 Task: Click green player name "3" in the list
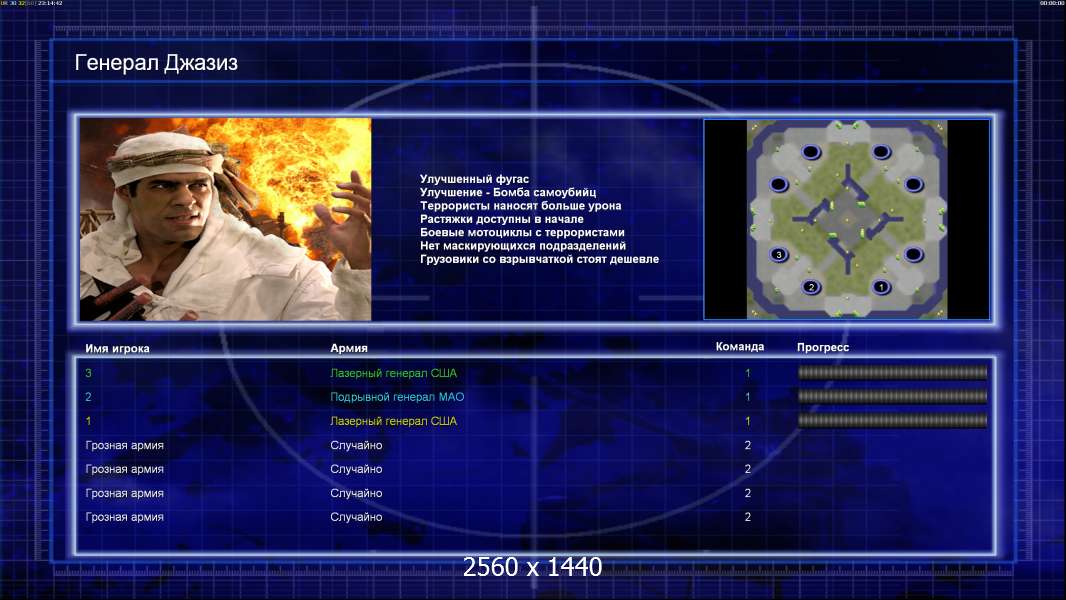tap(88, 373)
